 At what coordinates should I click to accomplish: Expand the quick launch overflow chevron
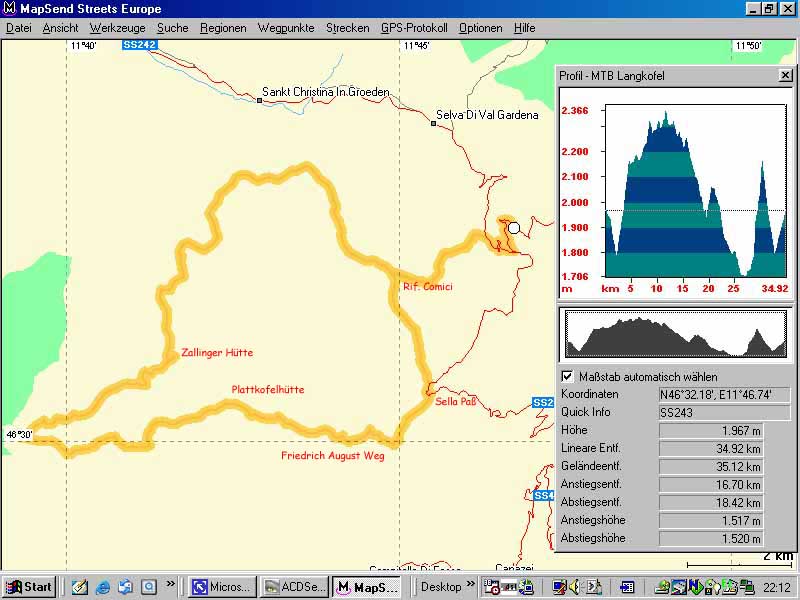click(x=170, y=583)
